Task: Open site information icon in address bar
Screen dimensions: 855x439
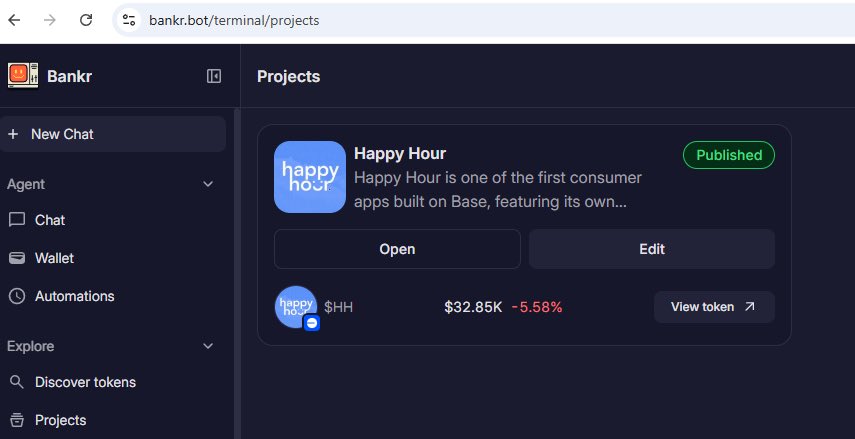Action: tap(129, 20)
